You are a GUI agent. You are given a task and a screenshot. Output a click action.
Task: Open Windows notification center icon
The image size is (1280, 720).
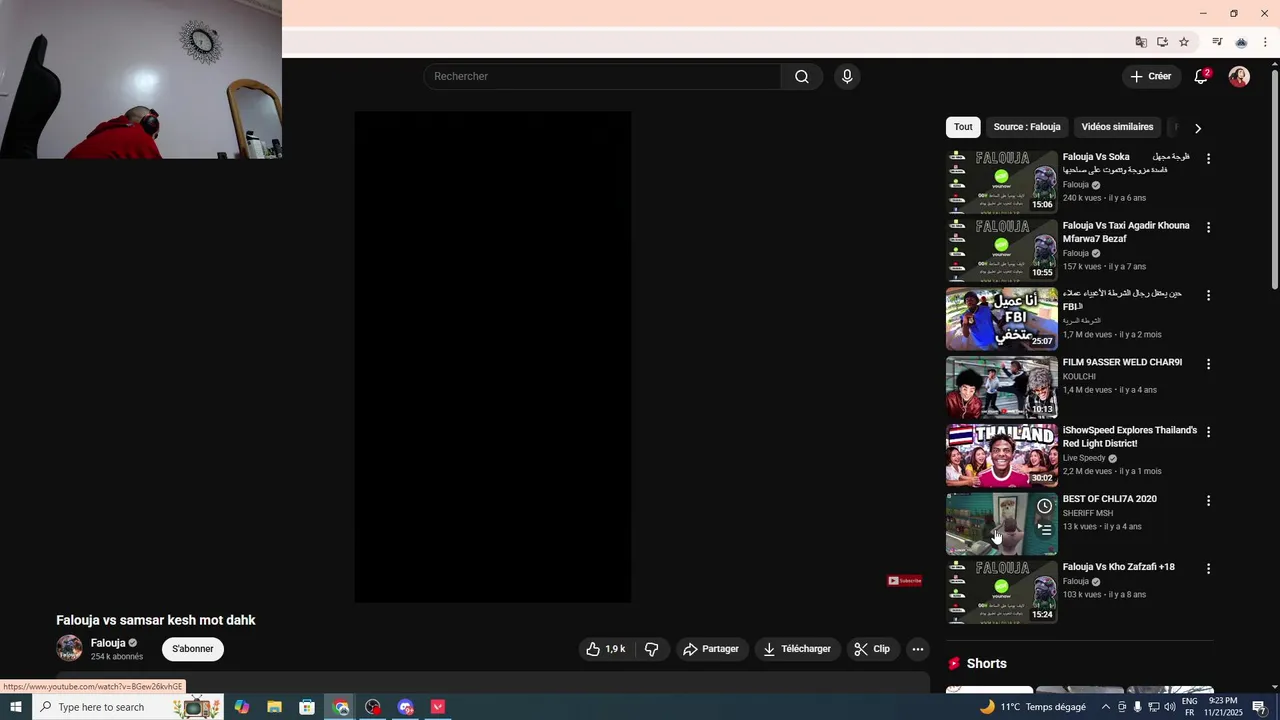coord(1259,707)
